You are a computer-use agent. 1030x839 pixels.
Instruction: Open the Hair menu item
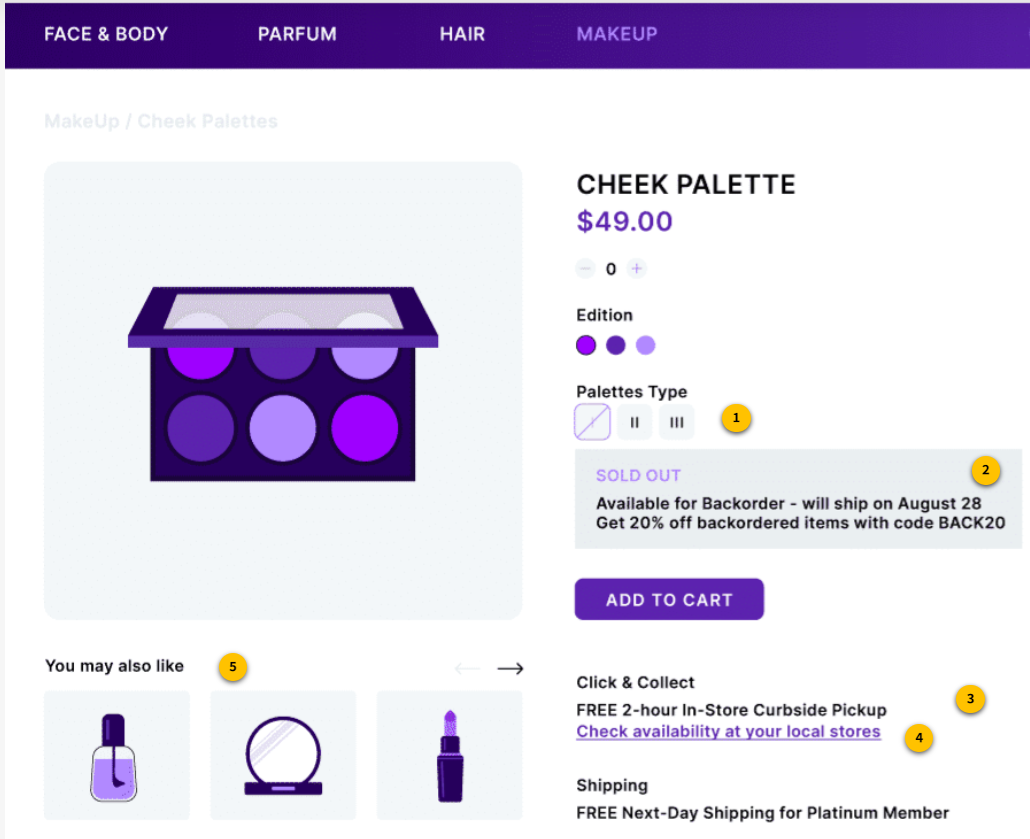(x=462, y=34)
